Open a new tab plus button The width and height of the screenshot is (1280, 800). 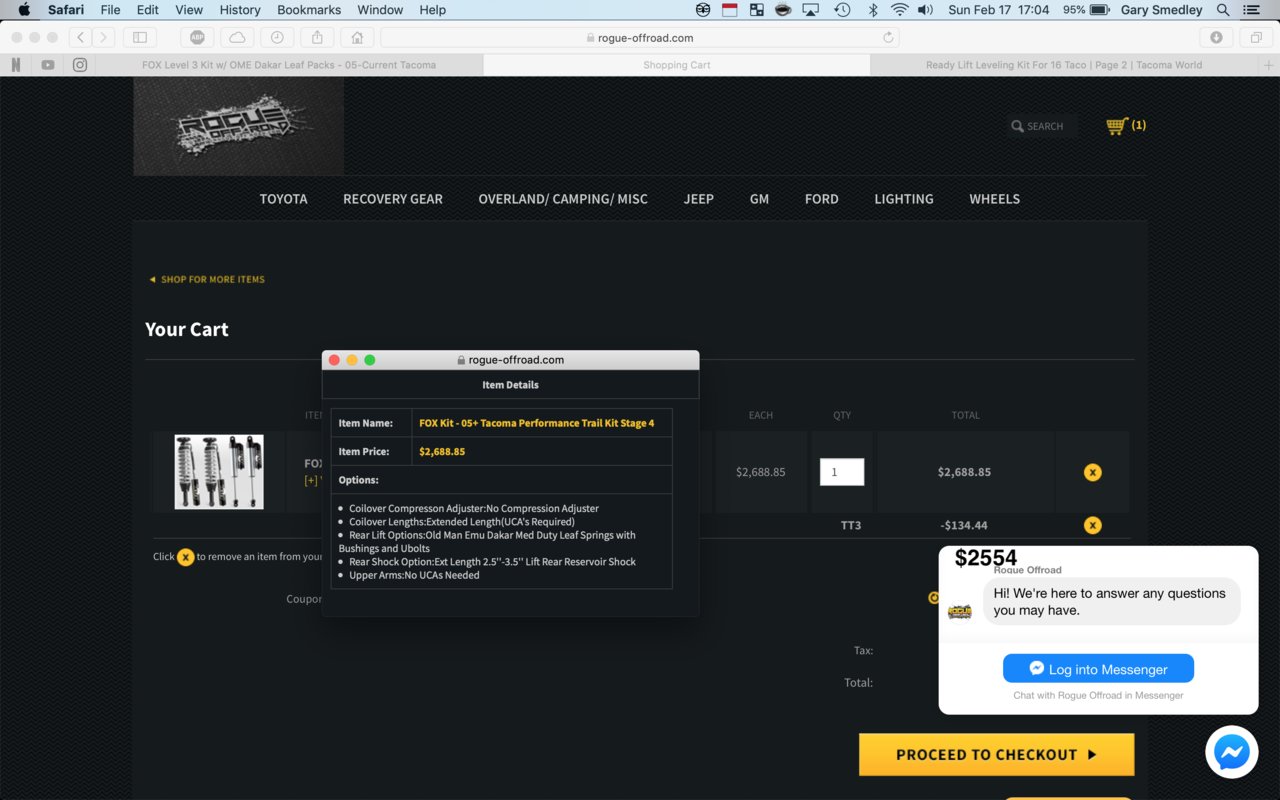point(1269,65)
